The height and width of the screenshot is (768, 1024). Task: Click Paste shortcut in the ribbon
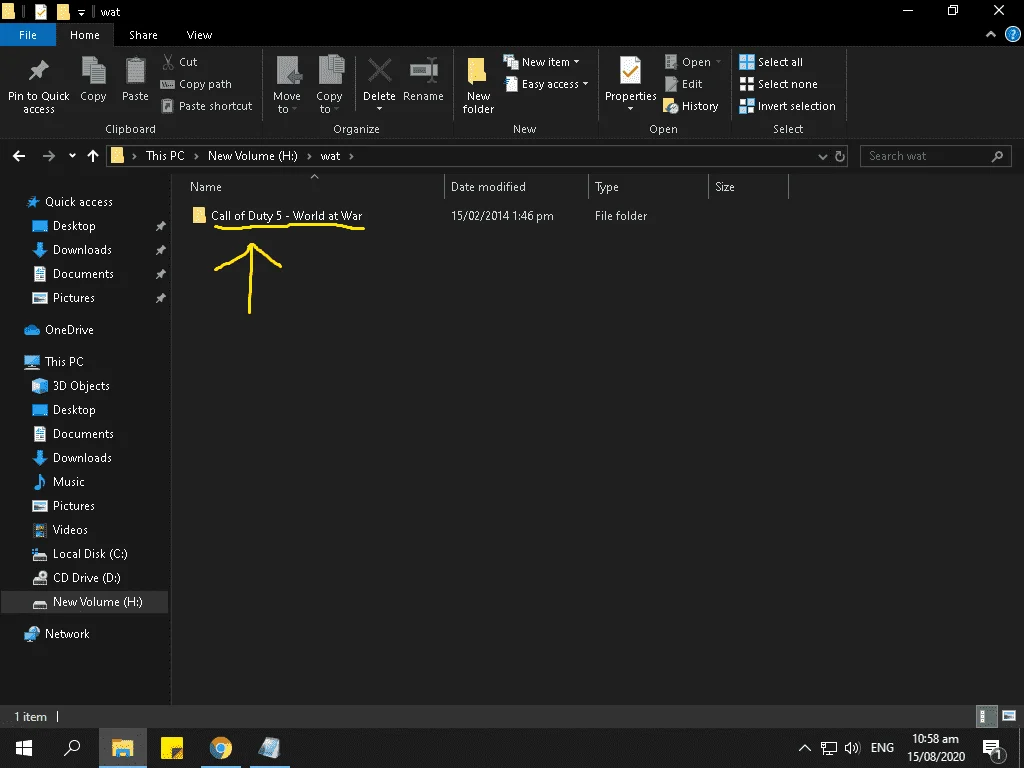[x=206, y=106]
